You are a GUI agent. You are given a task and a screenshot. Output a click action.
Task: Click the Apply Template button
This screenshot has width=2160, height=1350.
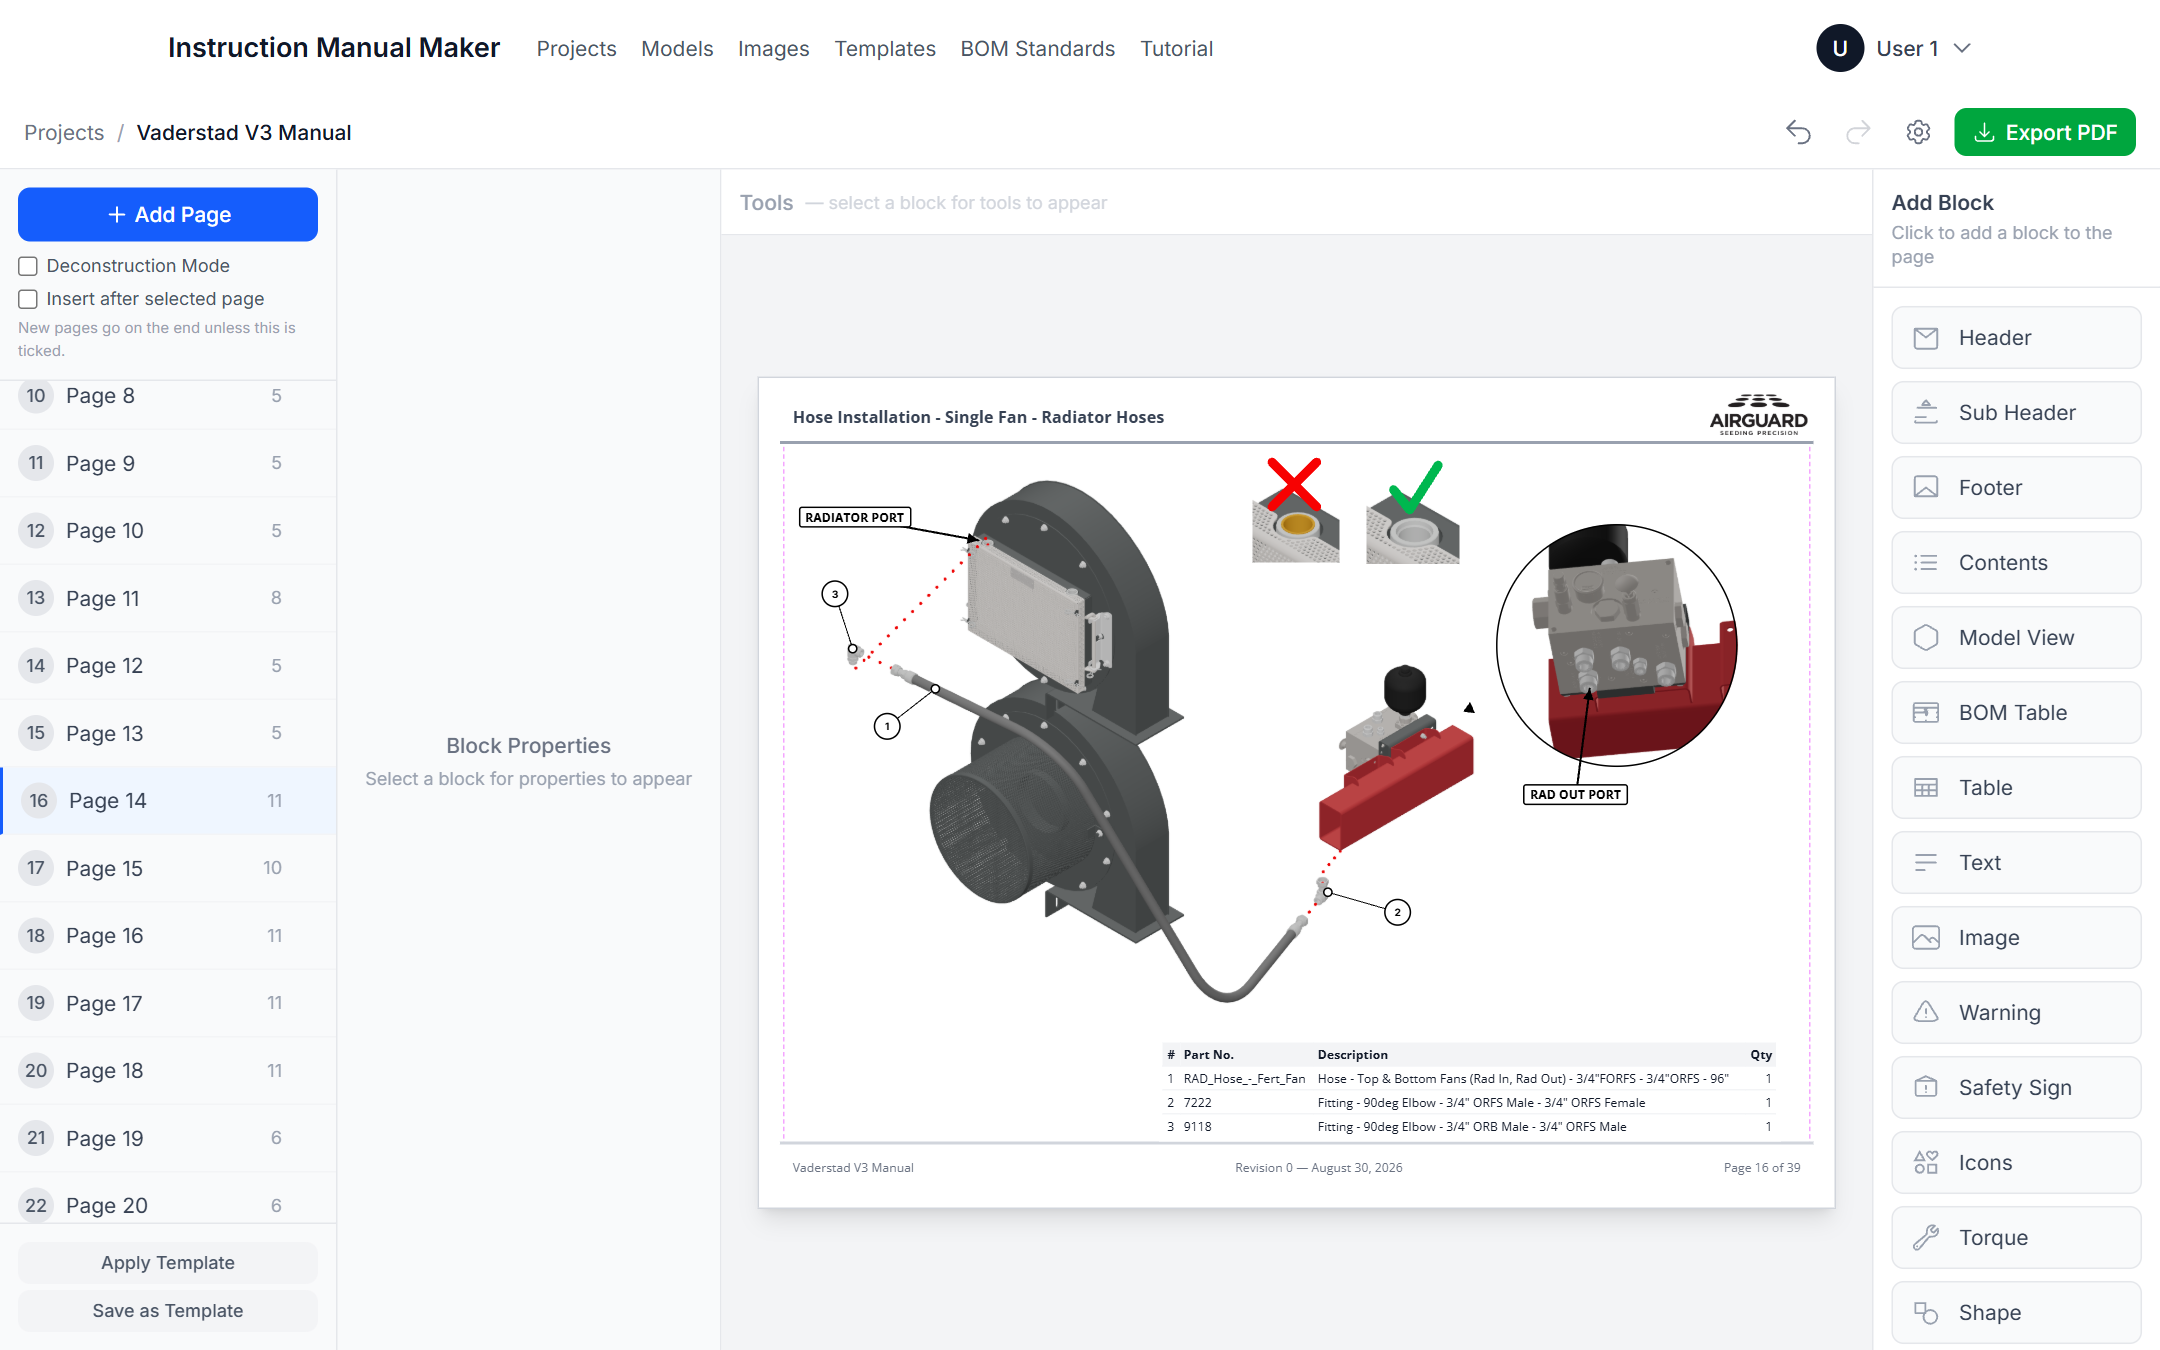click(168, 1263)
